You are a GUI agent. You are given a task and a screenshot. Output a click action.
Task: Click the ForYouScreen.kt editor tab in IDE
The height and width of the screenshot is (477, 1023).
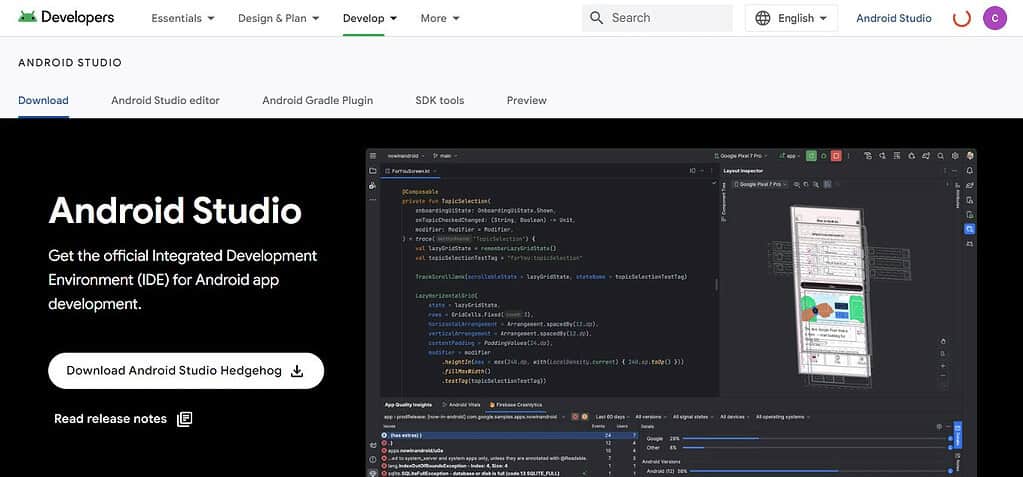click(x=412, y=171)
